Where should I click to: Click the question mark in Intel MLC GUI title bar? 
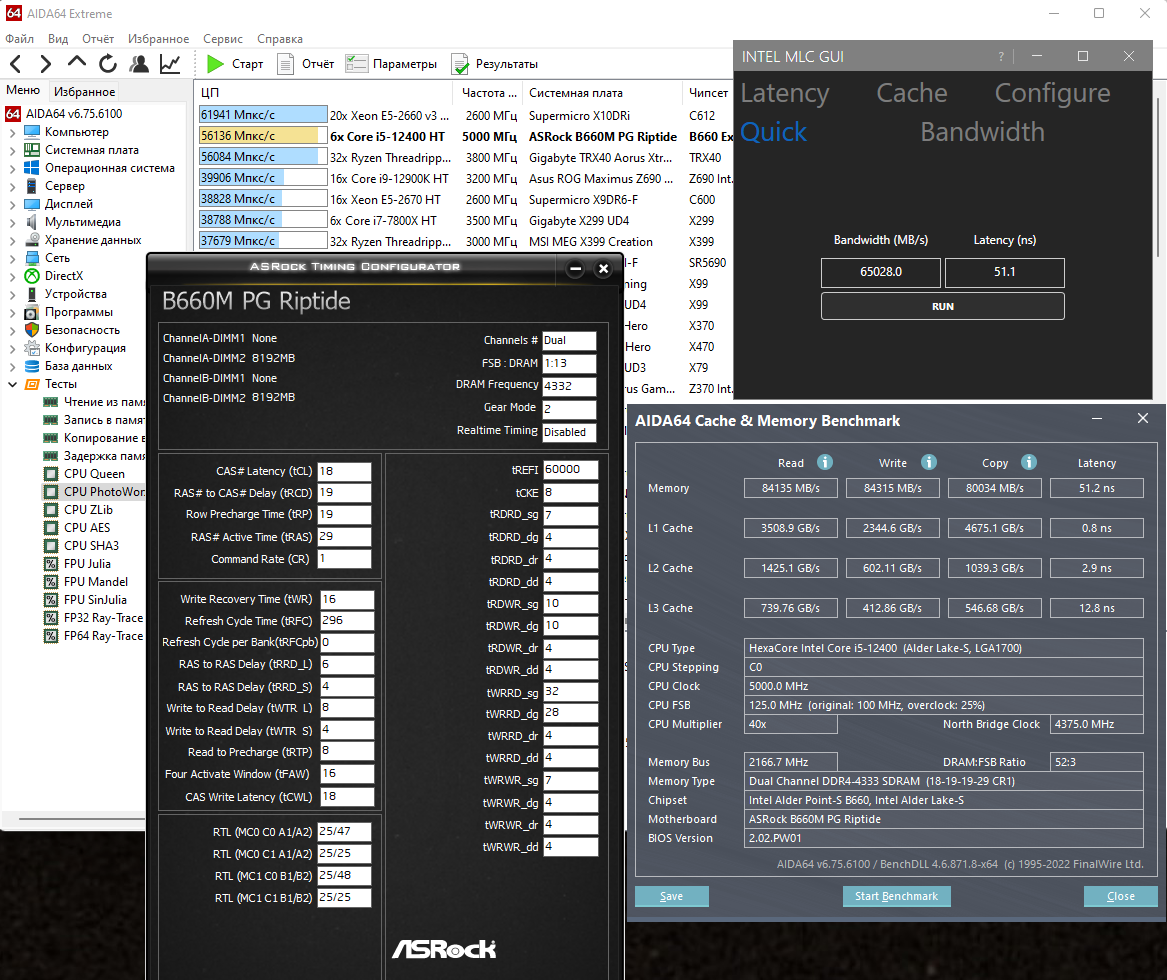pos(1001,57)
